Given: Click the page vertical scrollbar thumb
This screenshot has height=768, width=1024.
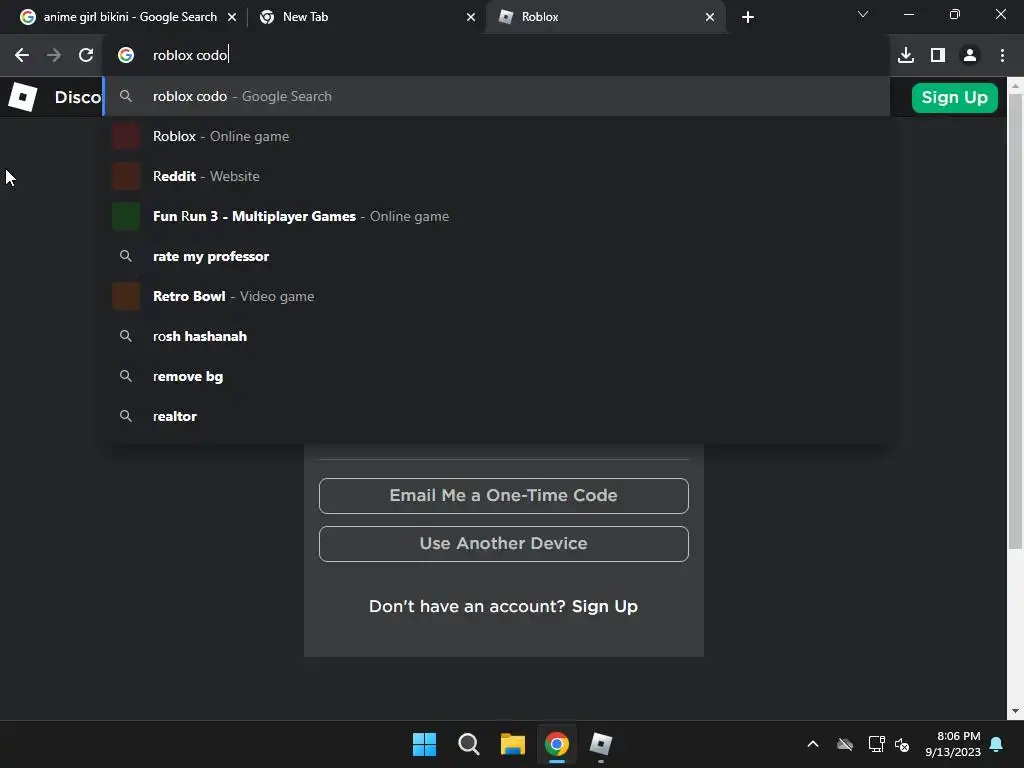Looking at the screenshot, I should pyautogui.click(x=1015, y=320).
